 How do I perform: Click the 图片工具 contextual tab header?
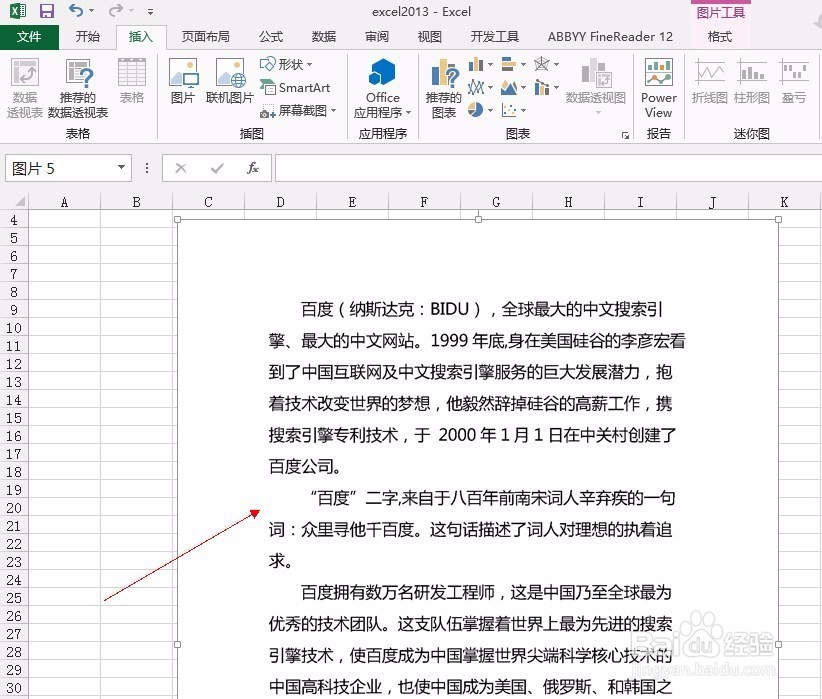coord(720,13)
